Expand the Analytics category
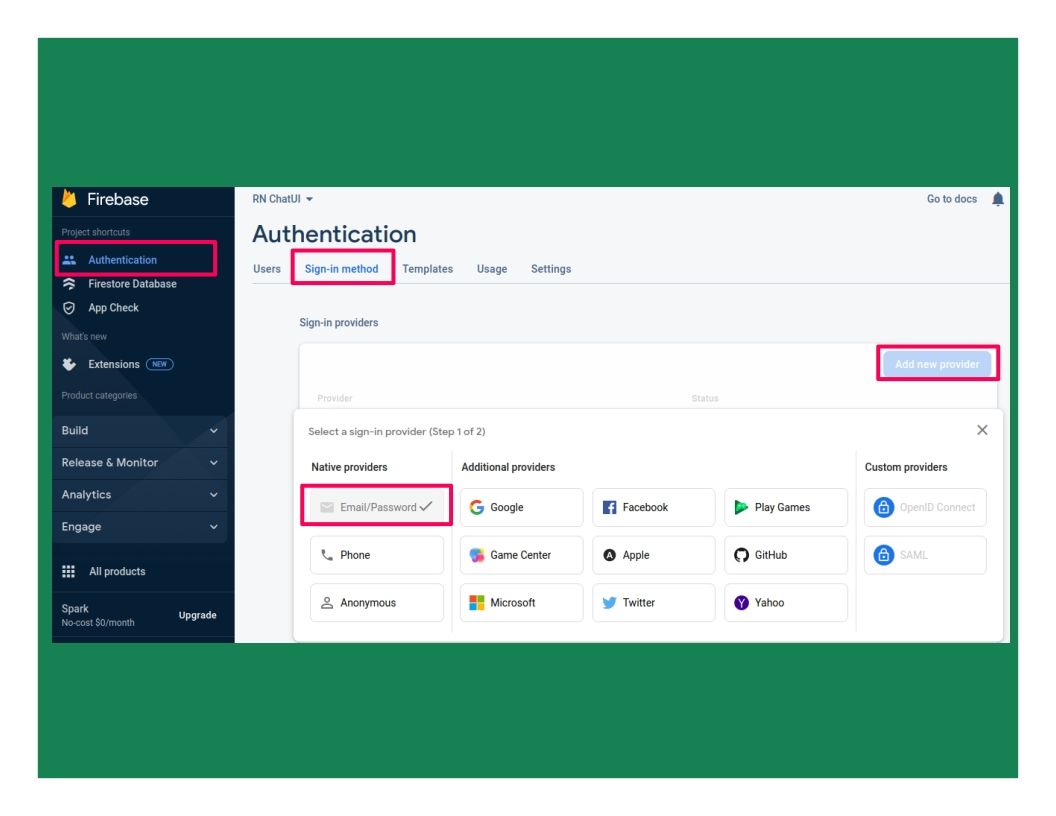 tap(139, 495)
